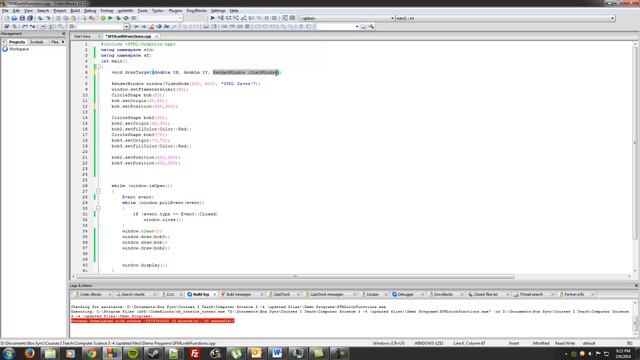Viewport: 640px width, 360px height.
Task: Start debugging with the Debug/Continue arrow
Action: click(213, 18)
